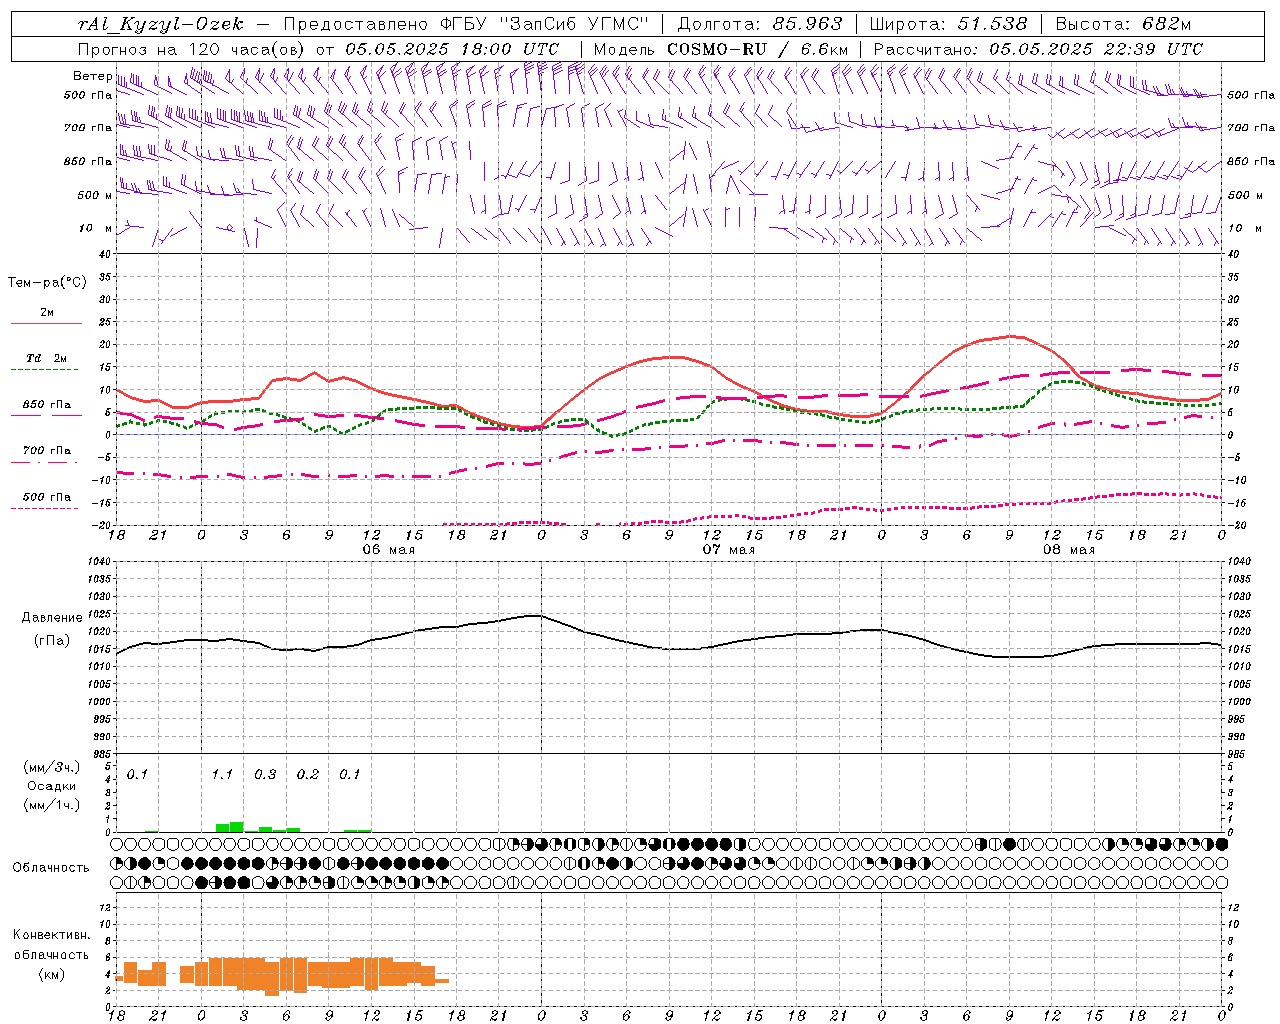
Task: Click the (мм/1ч.) unit label
Action: (x=51, y=805)
